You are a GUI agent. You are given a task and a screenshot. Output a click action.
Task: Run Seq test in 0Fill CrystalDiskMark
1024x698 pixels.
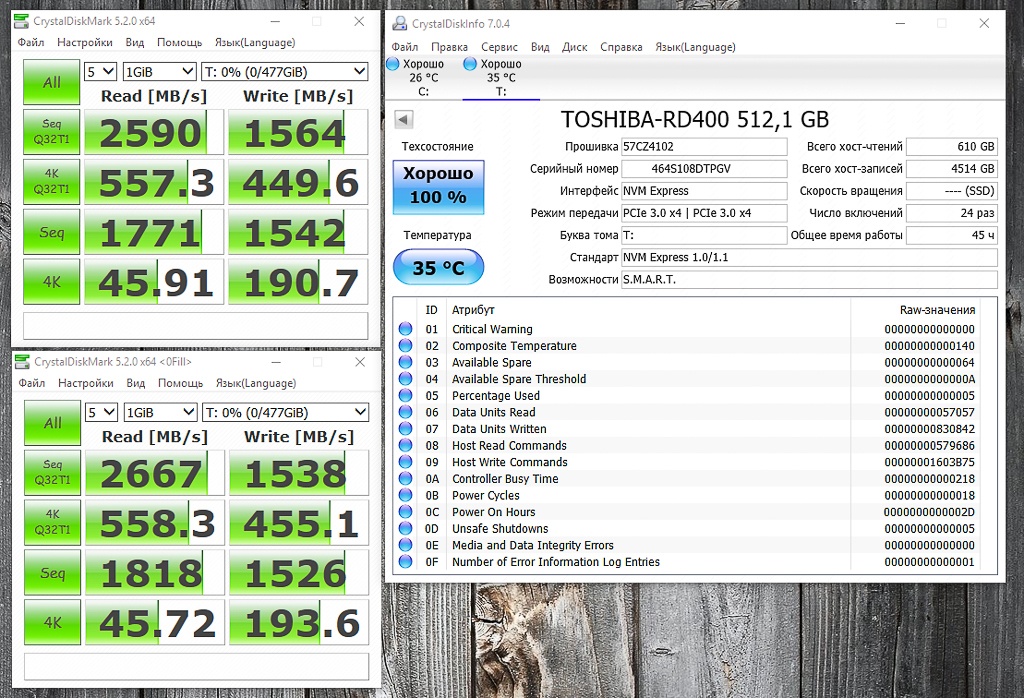click(52, 573)
